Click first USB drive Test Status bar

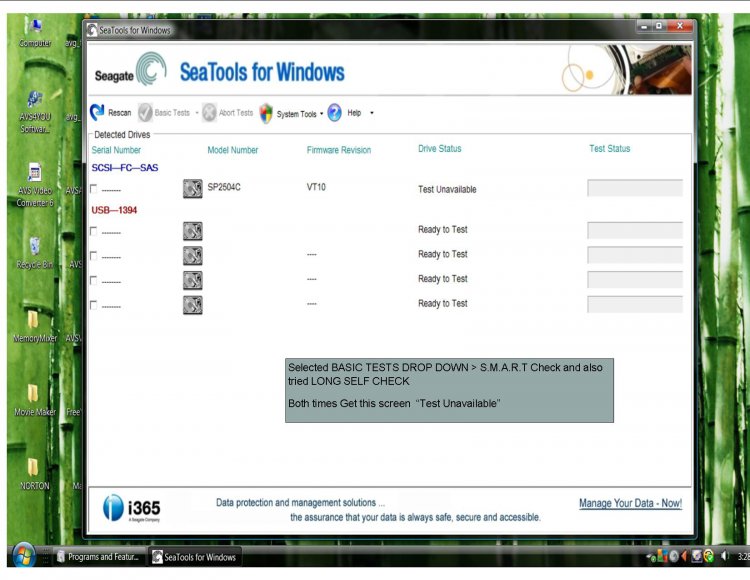click(x=635, y=230)
